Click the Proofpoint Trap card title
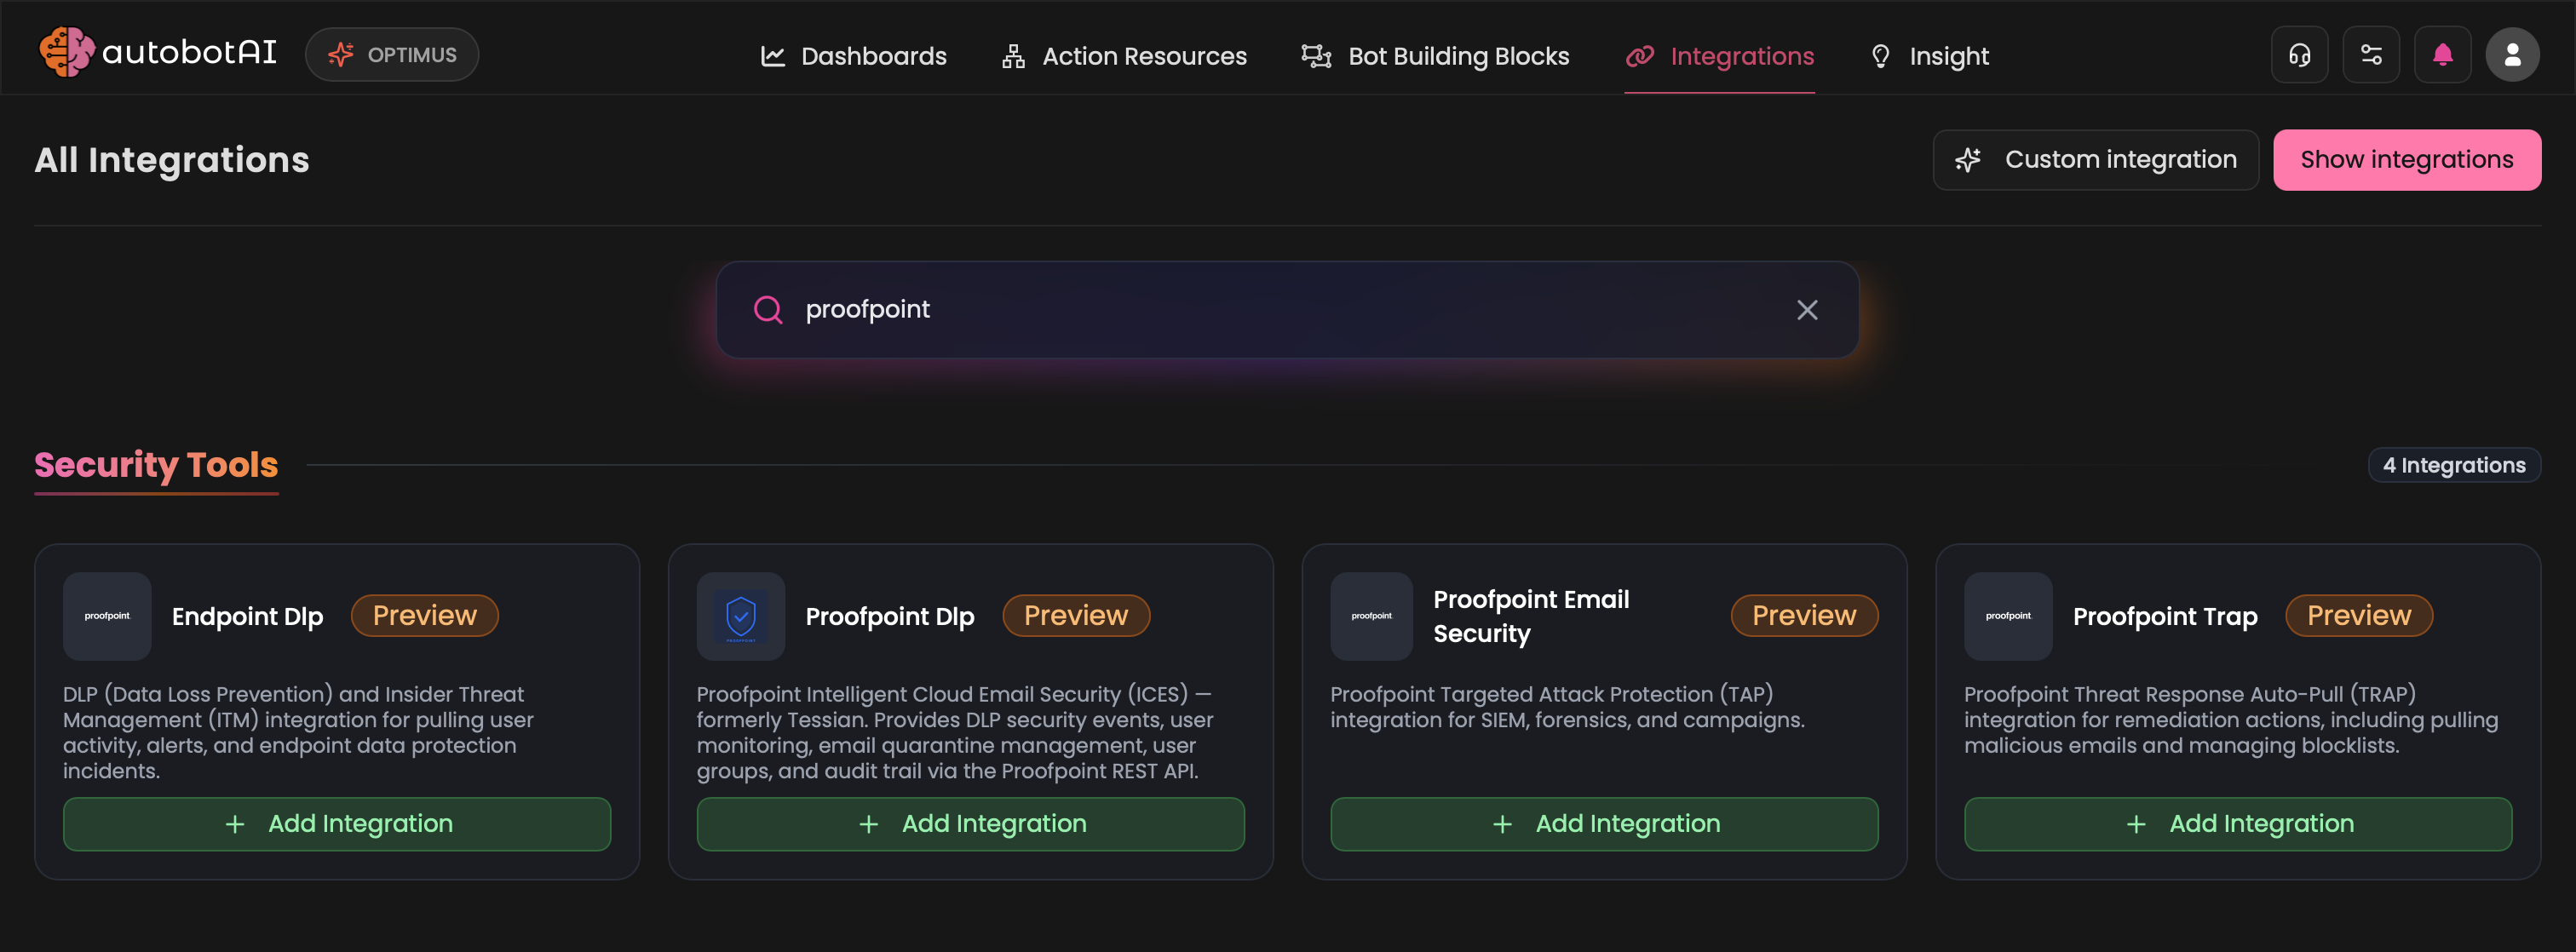The image size is (2576, 952). coord(2165,617)
